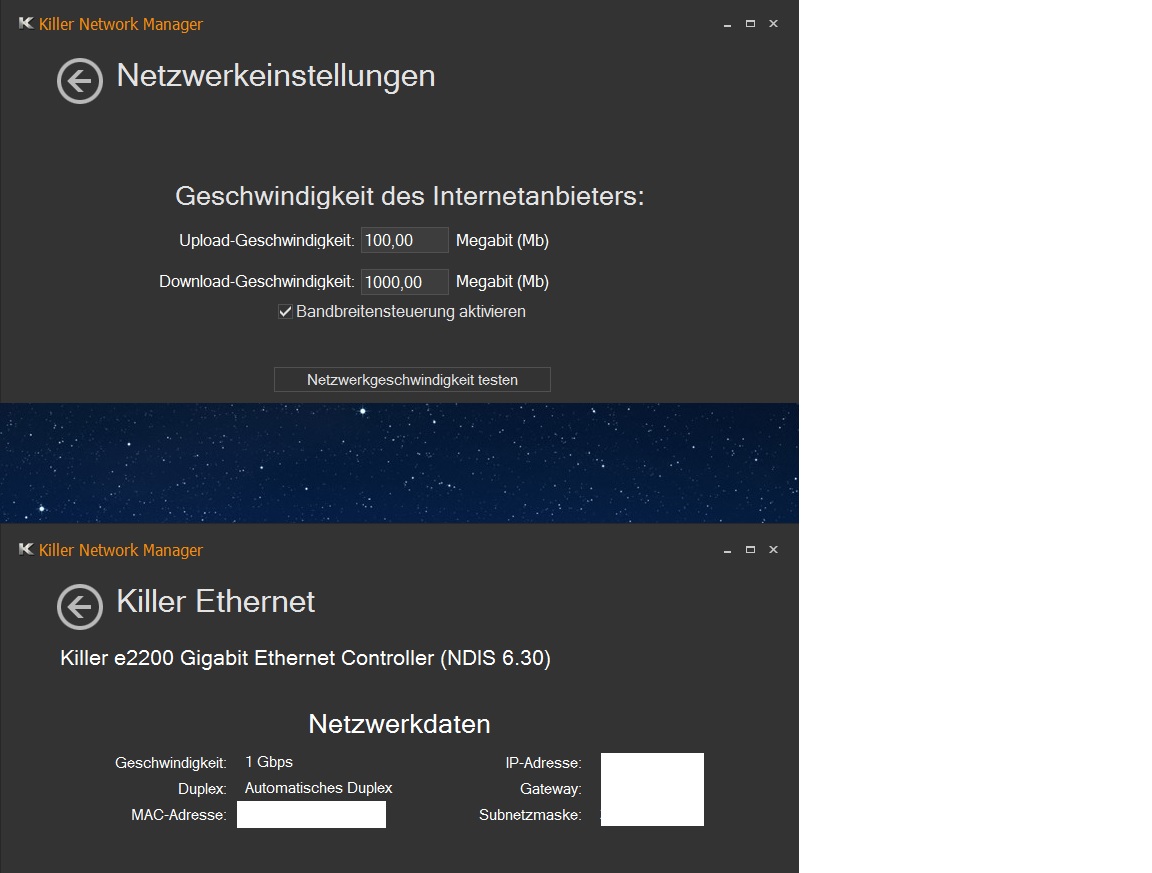Go back from the Killer Ethernet page
This screenshot has width=1152, height=873.
[80, 607]
